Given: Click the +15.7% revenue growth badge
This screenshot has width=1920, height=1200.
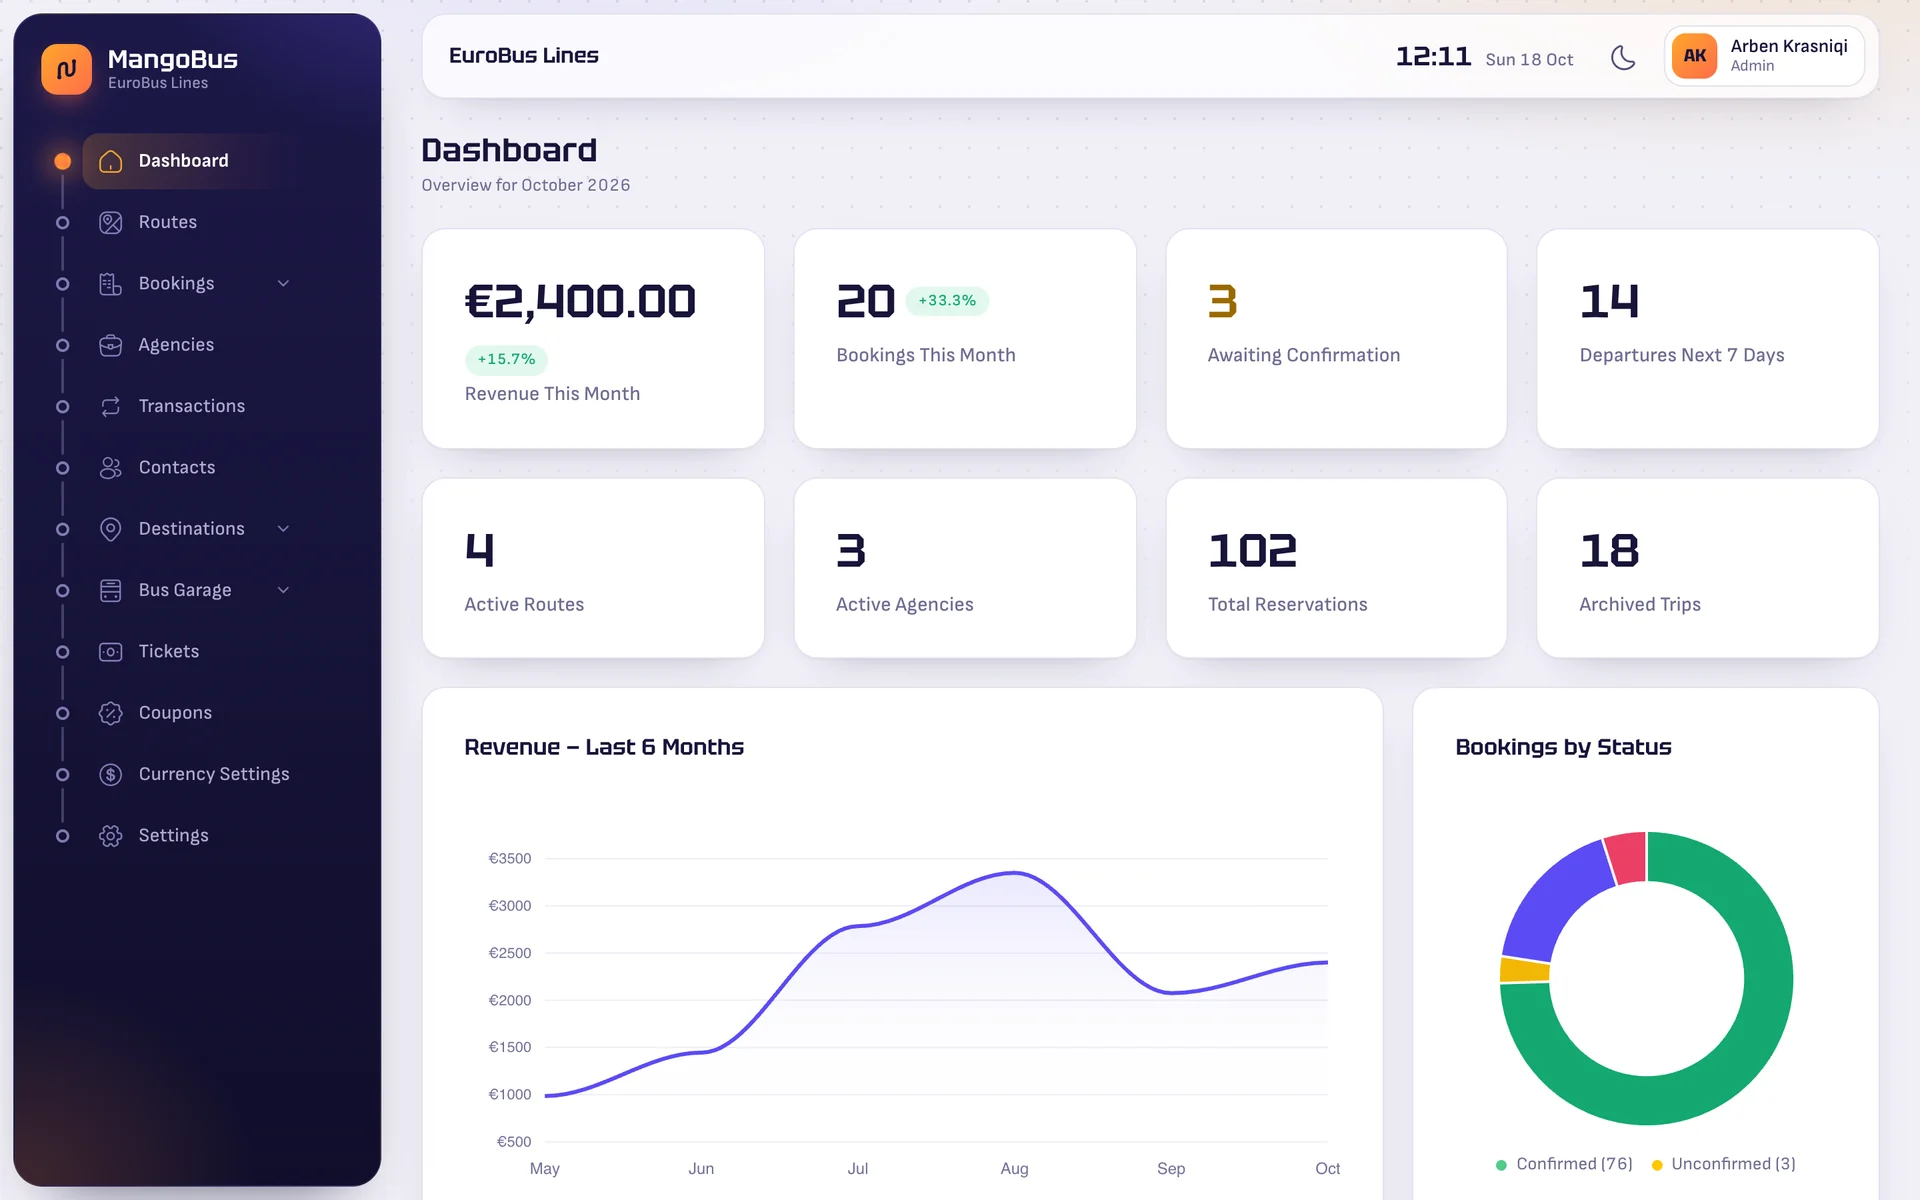Looking at the screenshot, I should (506, 359).
